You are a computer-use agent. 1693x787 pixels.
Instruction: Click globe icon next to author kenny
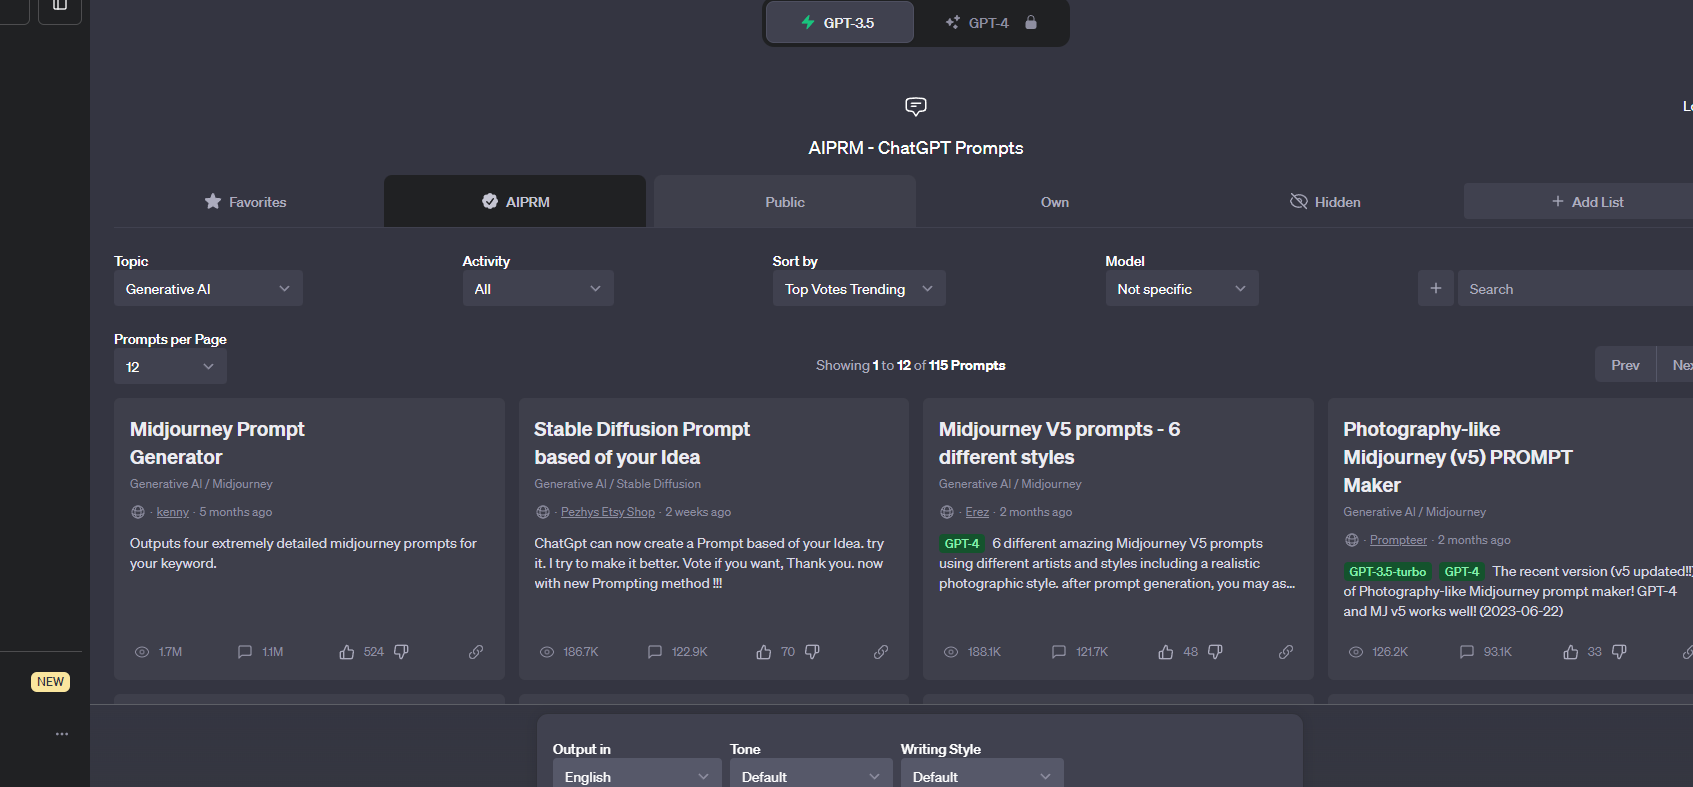[138, 512]
